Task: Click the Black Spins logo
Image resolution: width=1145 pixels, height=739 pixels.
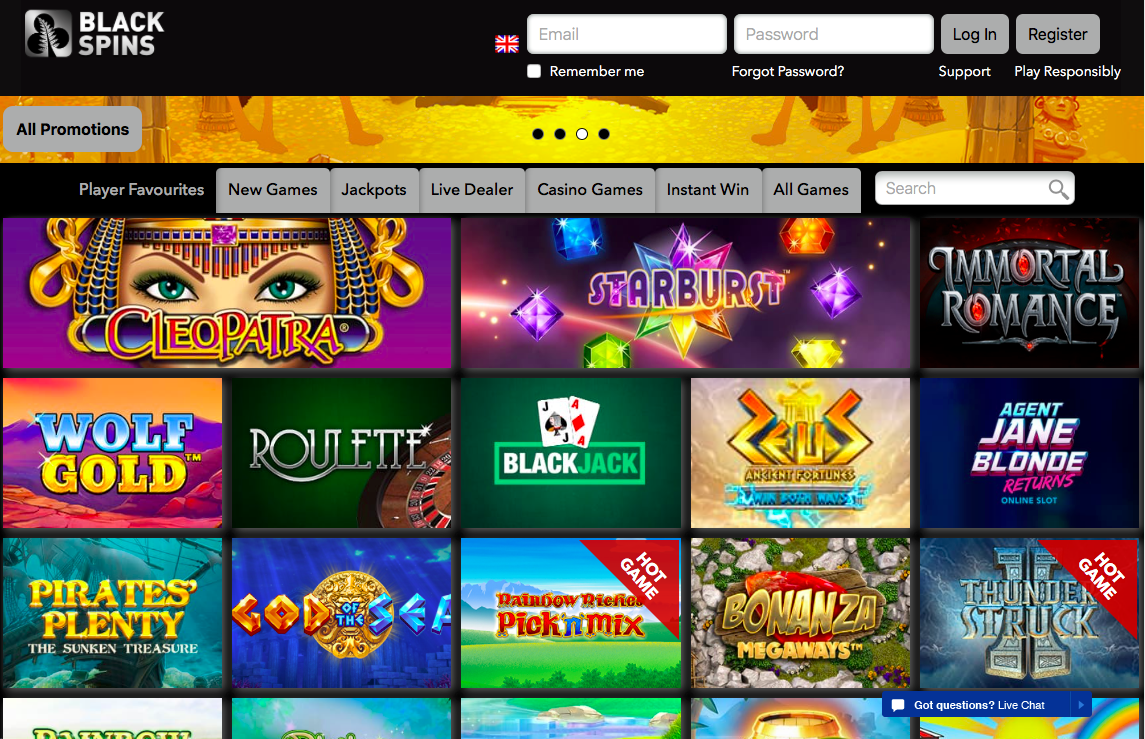Action: (95, 34)
